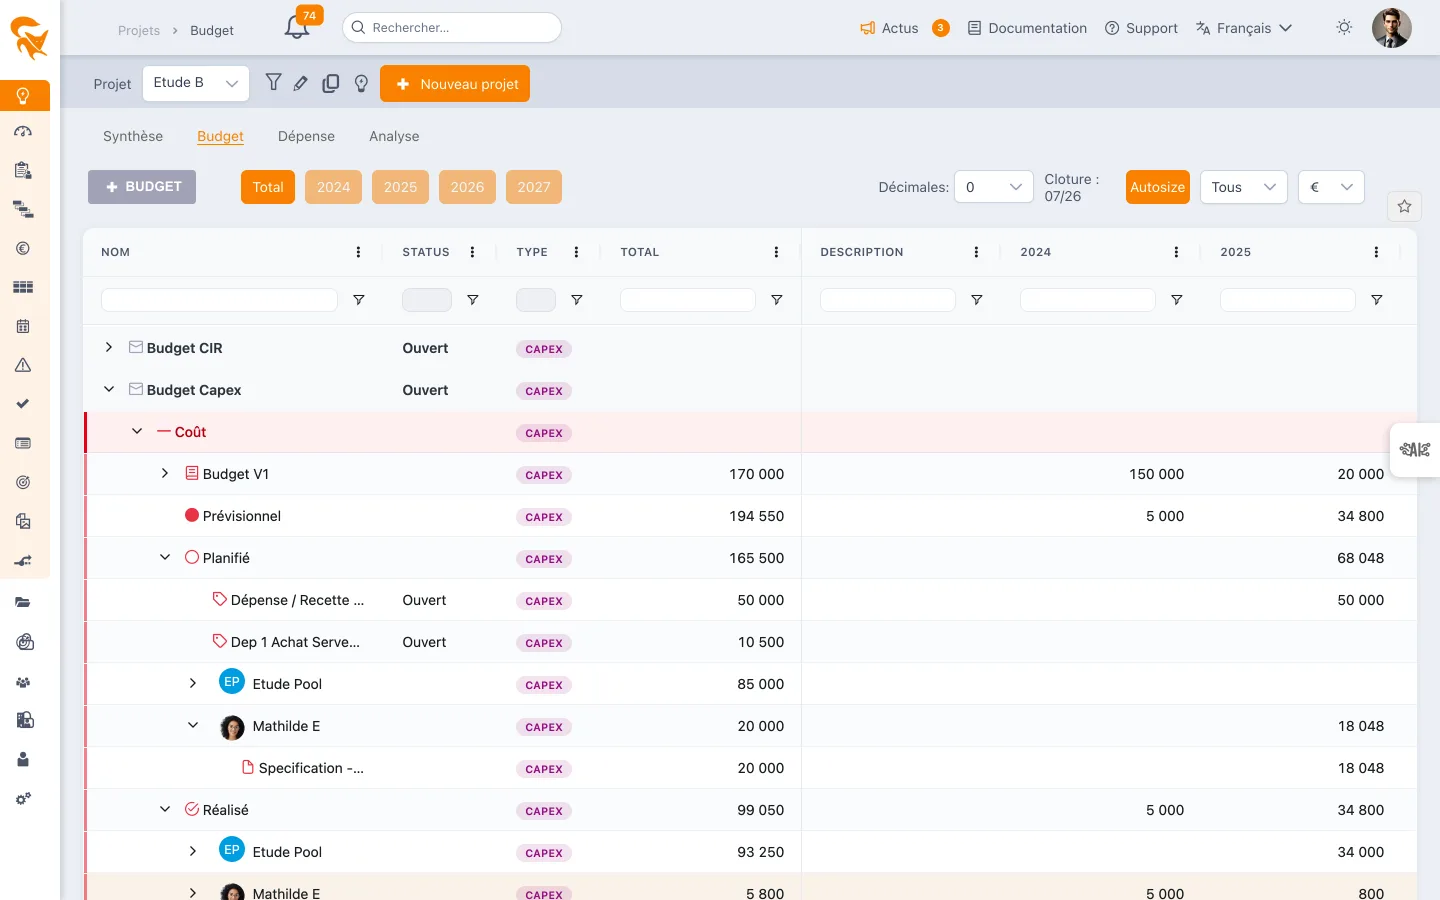Click the TOTAL column filter funnel
The width and height of the screenshot is (1440, 900).
[777, 300]
